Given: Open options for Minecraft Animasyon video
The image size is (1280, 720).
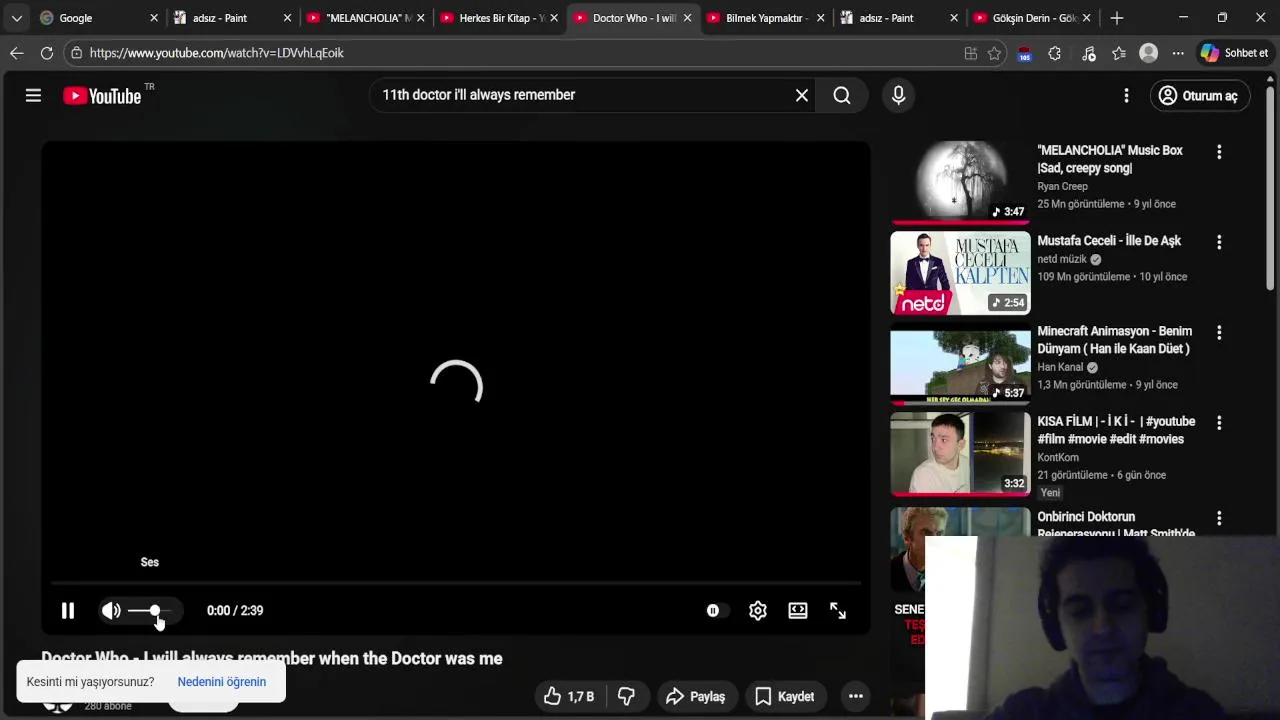Looking at the screenshot, I should pyautogui.click(x=1219, y=332).
